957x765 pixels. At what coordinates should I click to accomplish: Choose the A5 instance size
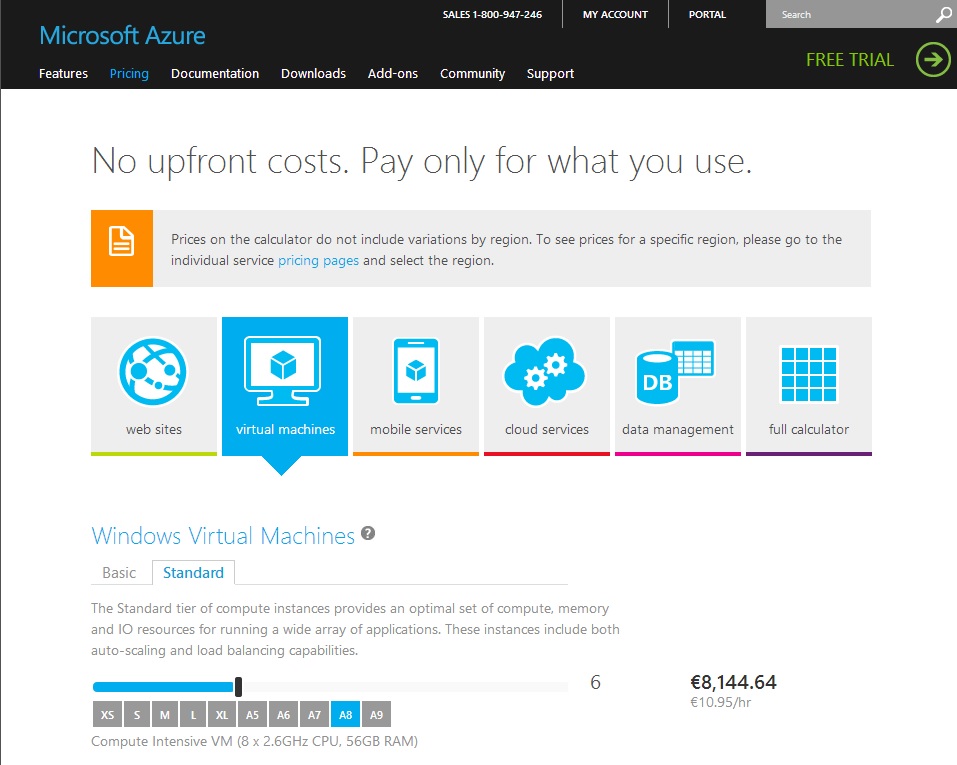coord(253,714)
